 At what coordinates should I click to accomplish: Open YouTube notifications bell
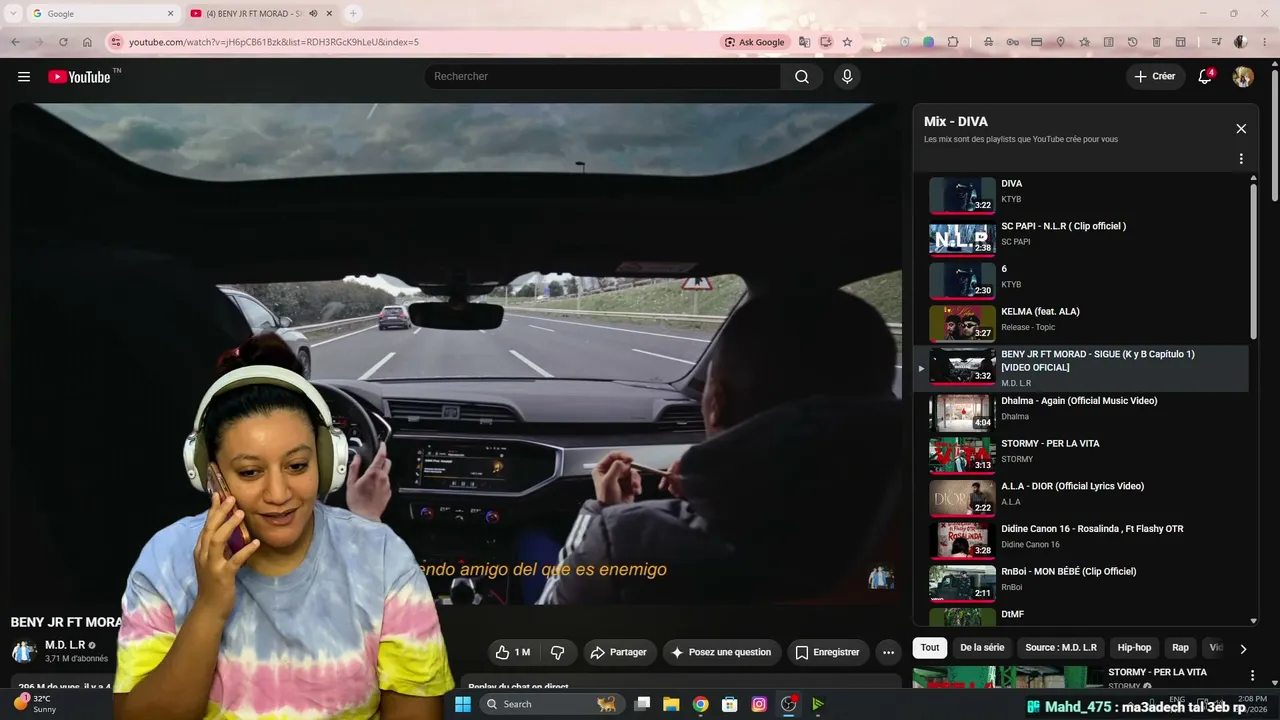1205,77
